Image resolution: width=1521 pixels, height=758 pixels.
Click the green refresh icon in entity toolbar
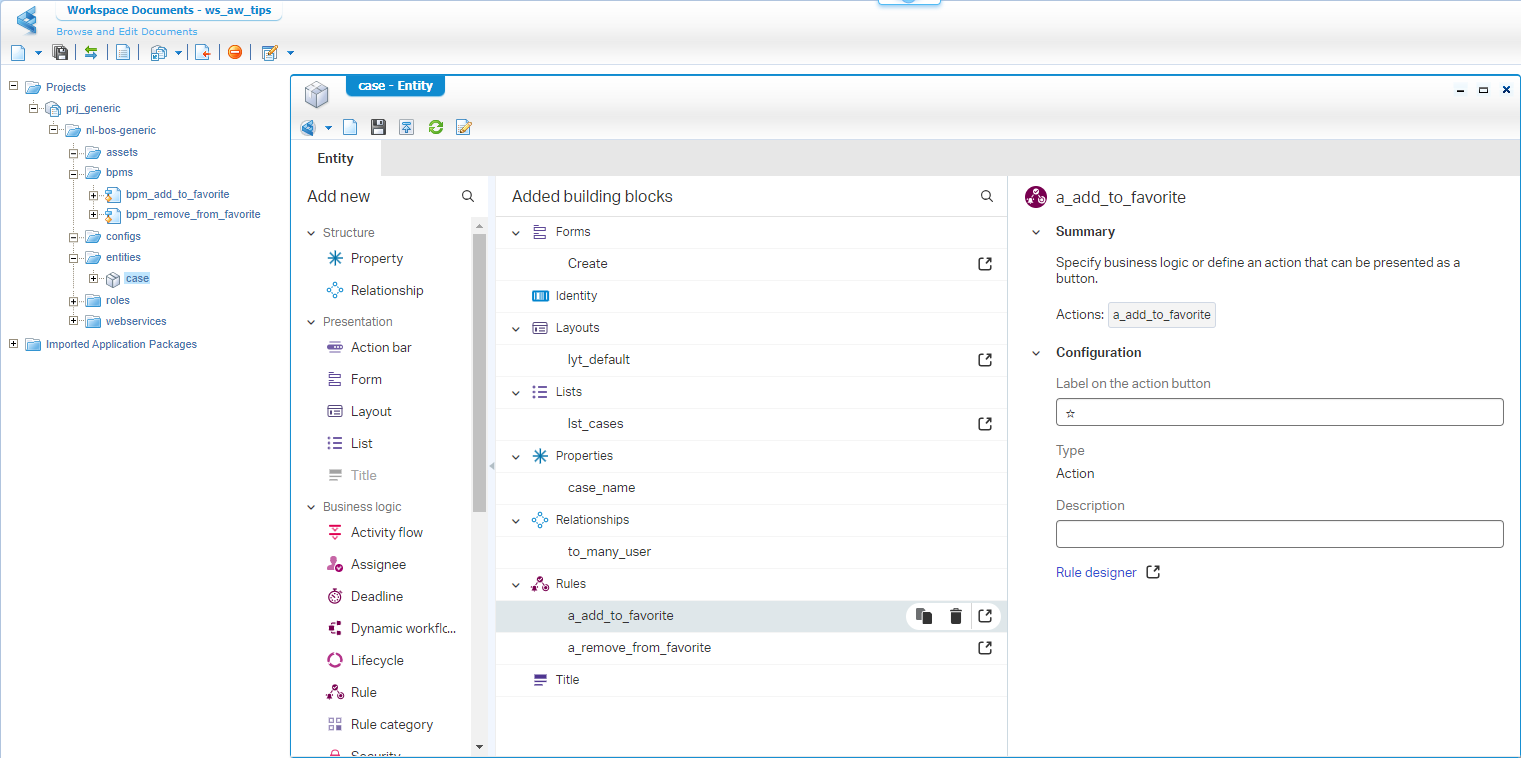[435, 127]
